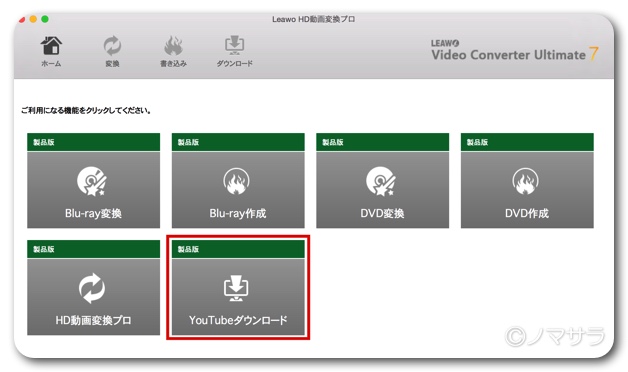Open the 書き込み burn toolbar icon
Viewport: 628px width, 372px height.
point(173,46)
